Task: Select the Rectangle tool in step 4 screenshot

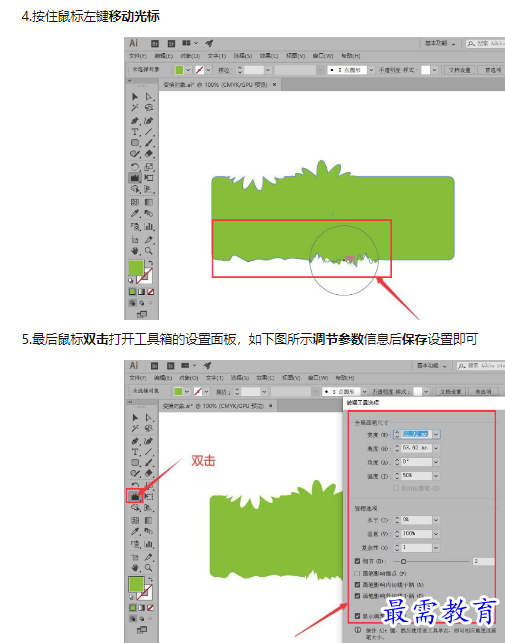Action: 135,143
